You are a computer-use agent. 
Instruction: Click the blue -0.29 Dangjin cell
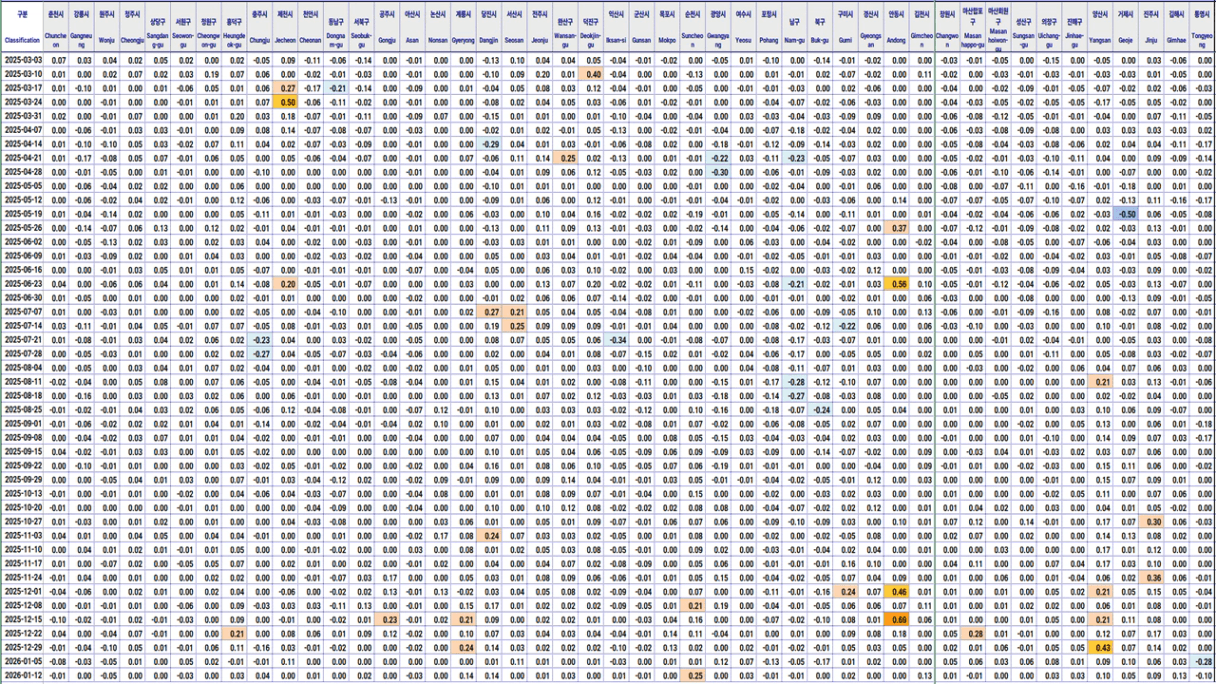coord(491,145)
